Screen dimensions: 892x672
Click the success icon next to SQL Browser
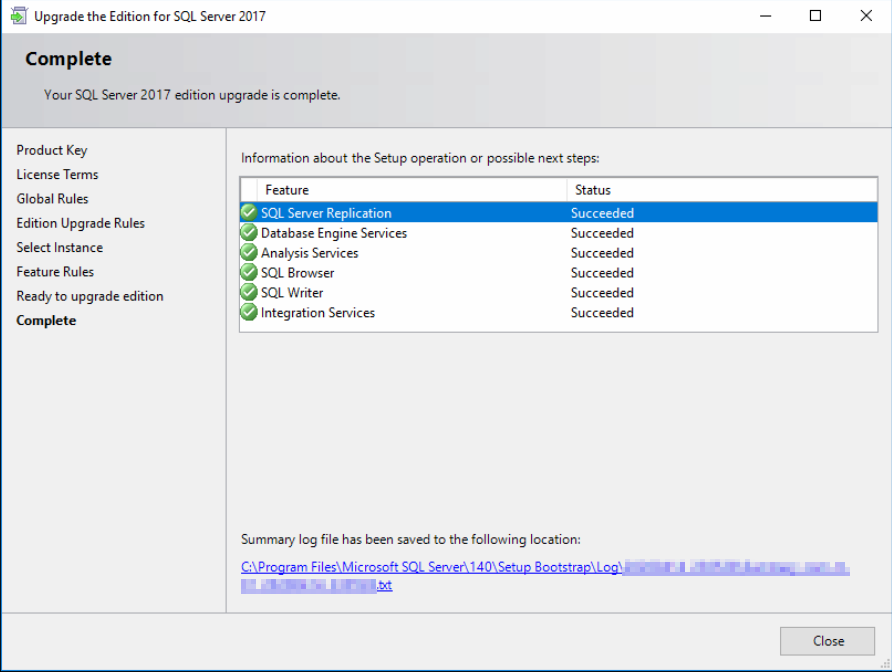[x=249, y=273]
